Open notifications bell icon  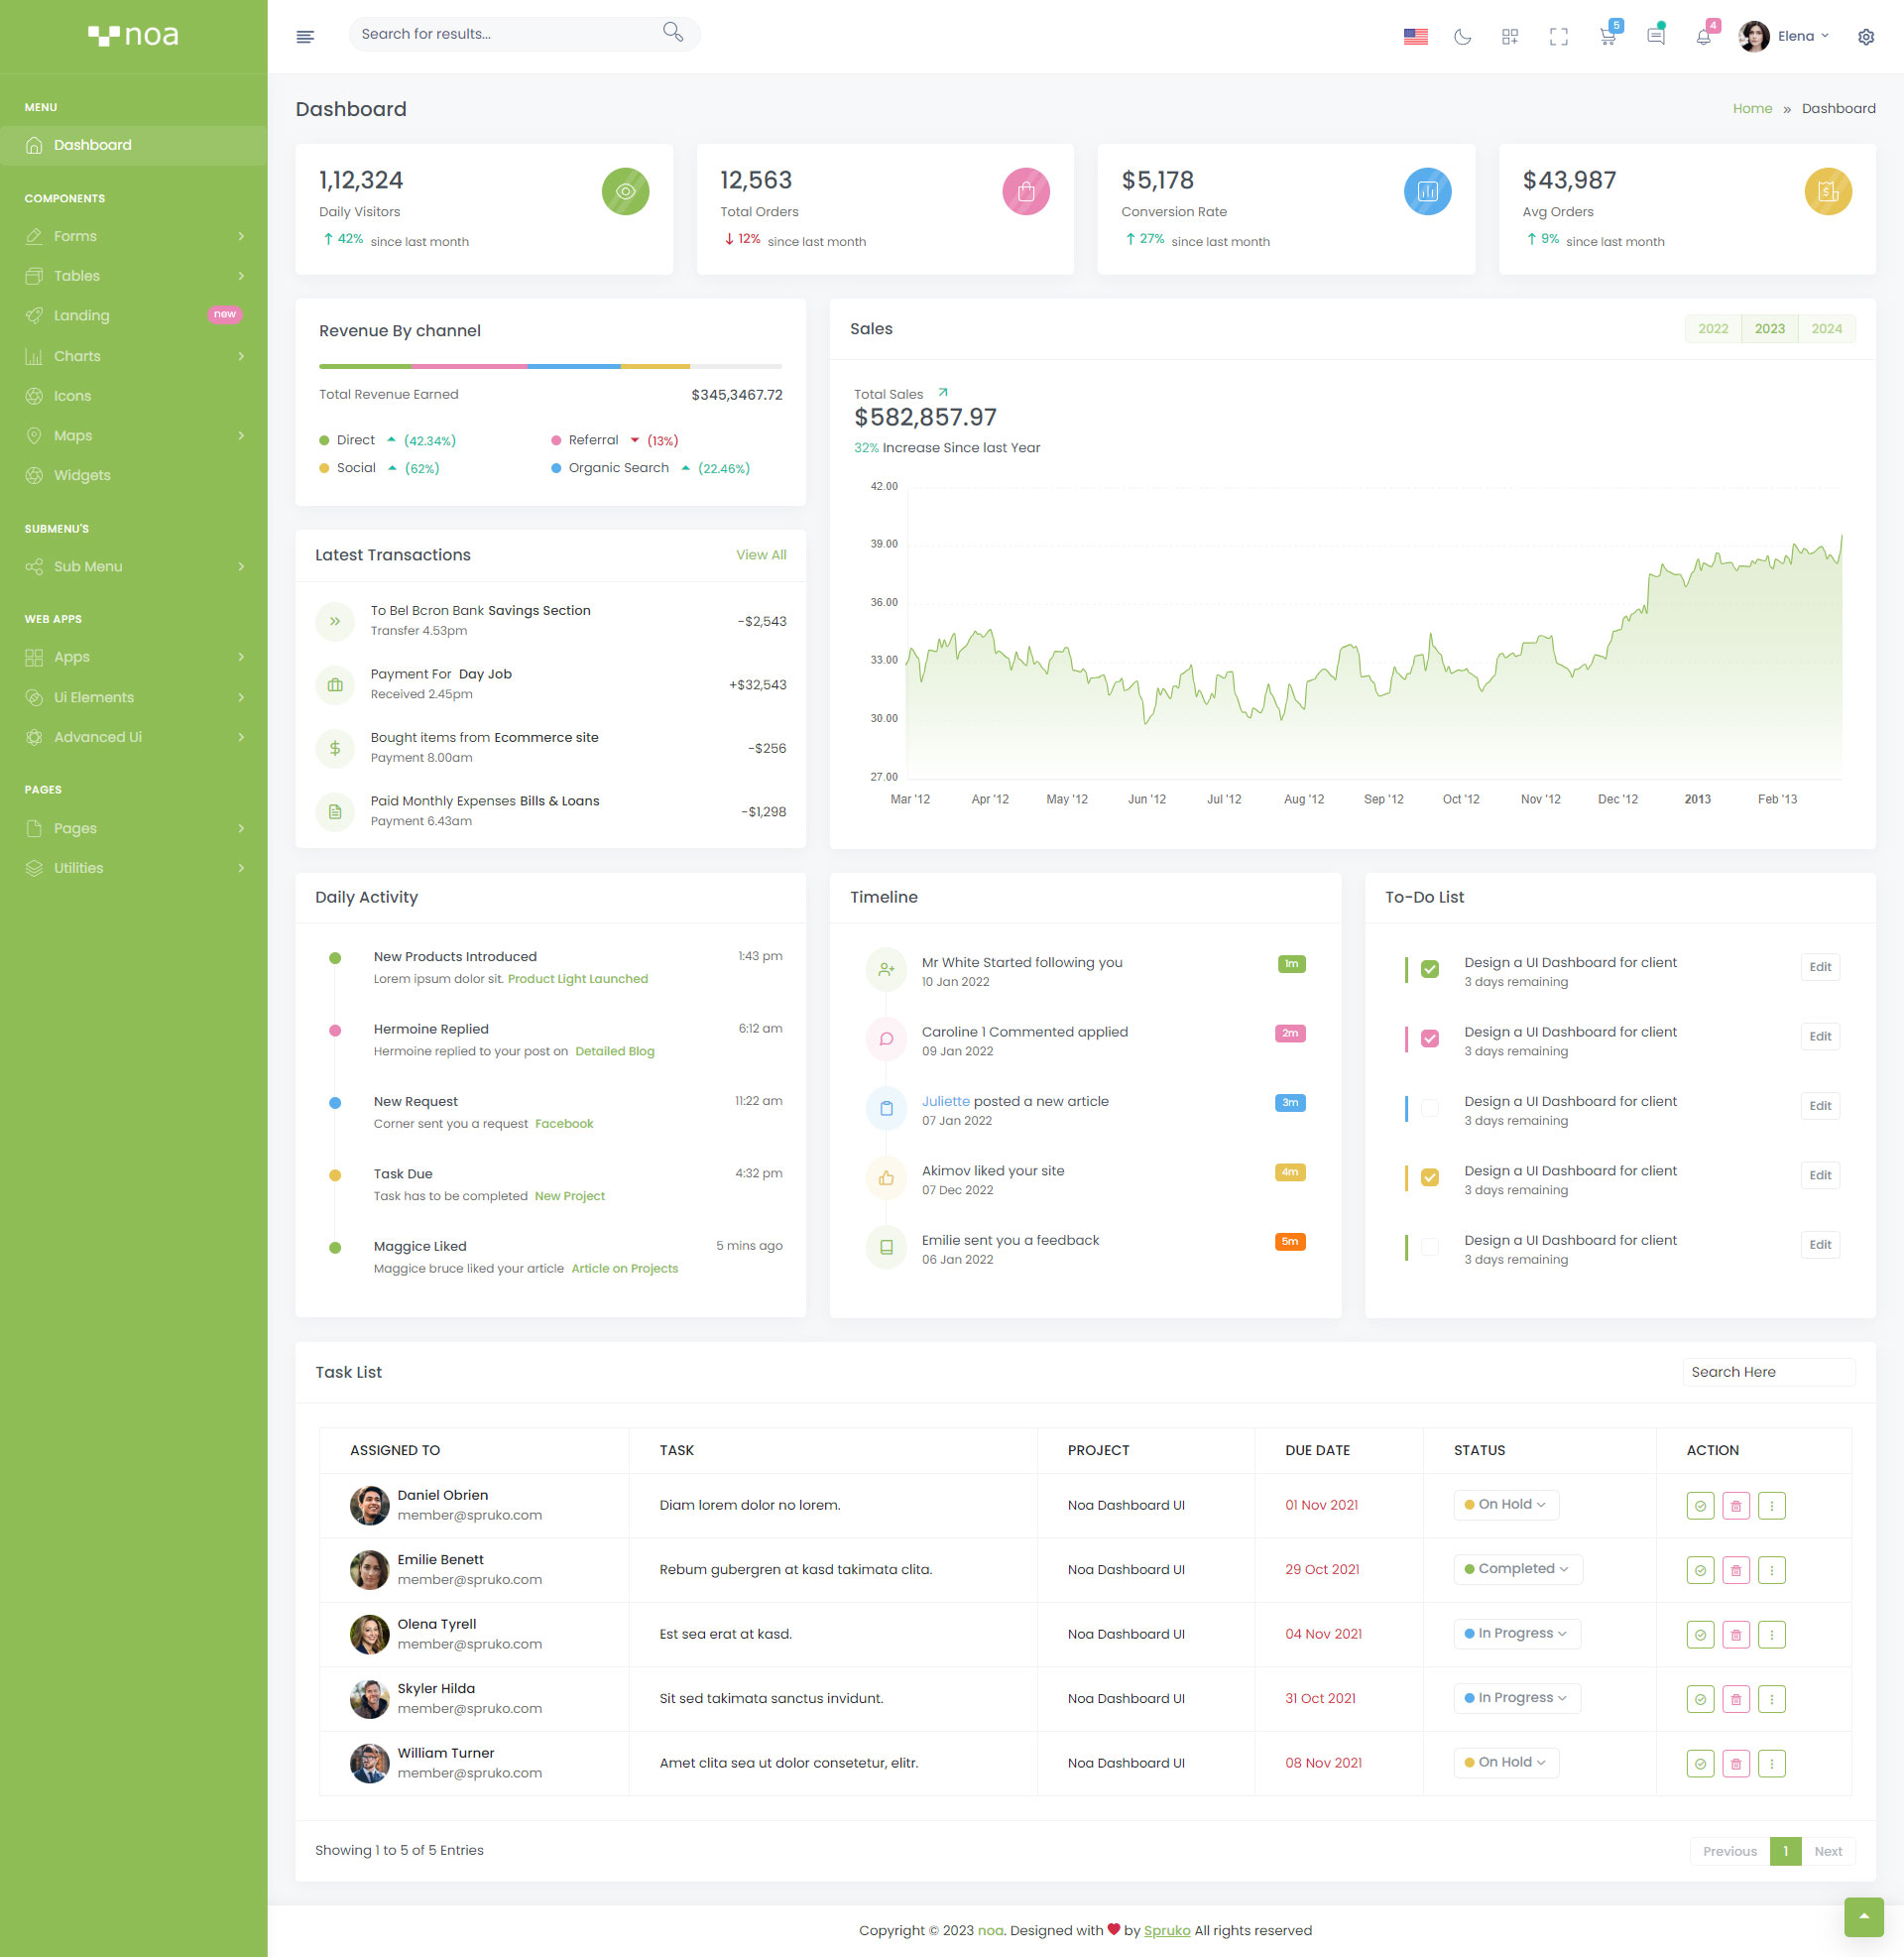1703,37
